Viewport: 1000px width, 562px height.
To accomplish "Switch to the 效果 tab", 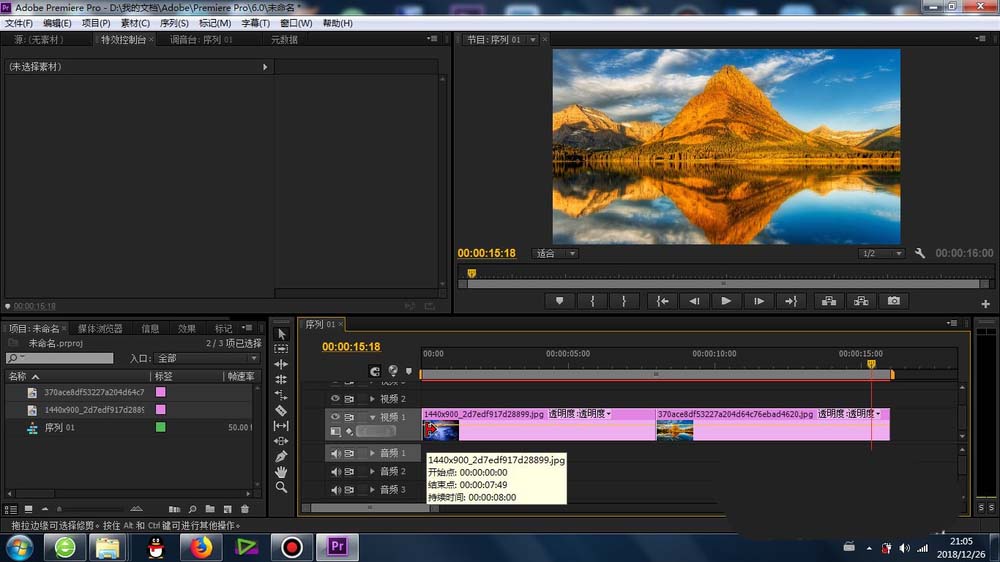I will click(x=186, y=329).
